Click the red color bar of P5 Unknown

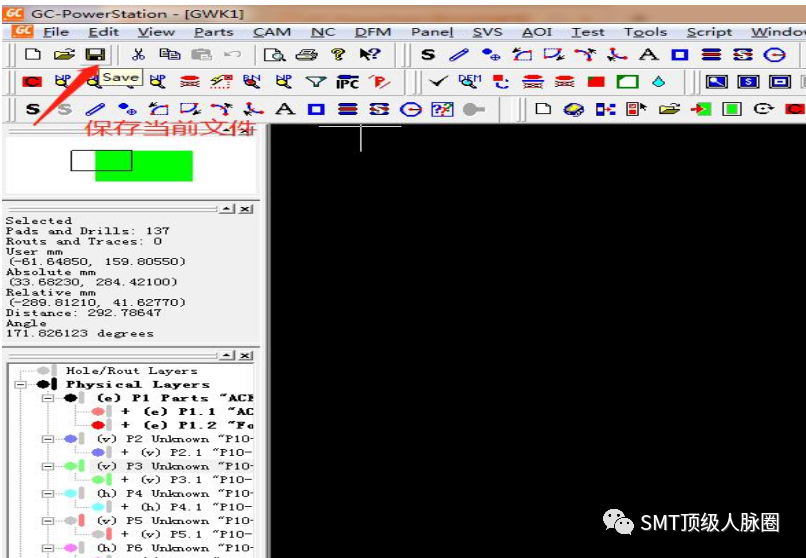click(x=82, y=520)
